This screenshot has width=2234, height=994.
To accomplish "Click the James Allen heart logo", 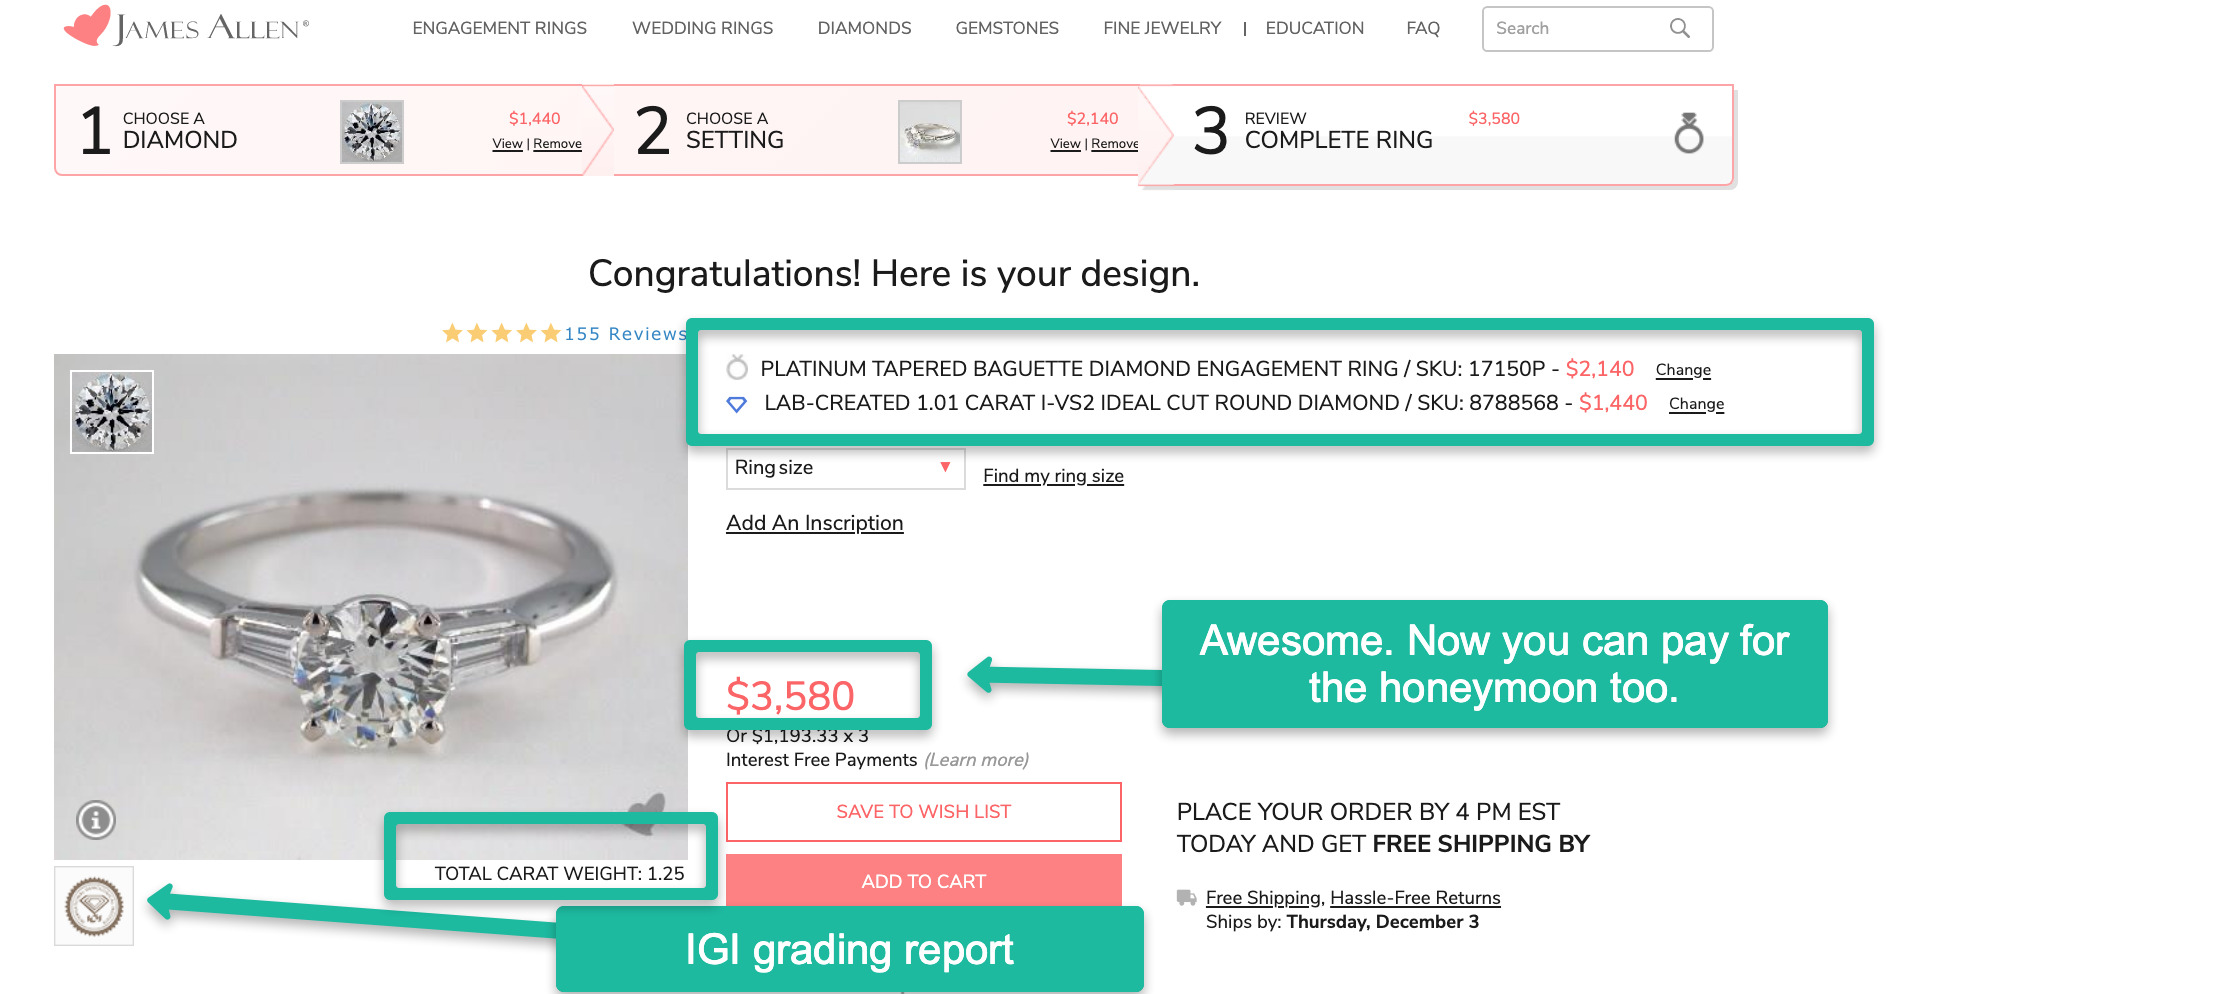I will pyautogui.click(x=87, y=26).
